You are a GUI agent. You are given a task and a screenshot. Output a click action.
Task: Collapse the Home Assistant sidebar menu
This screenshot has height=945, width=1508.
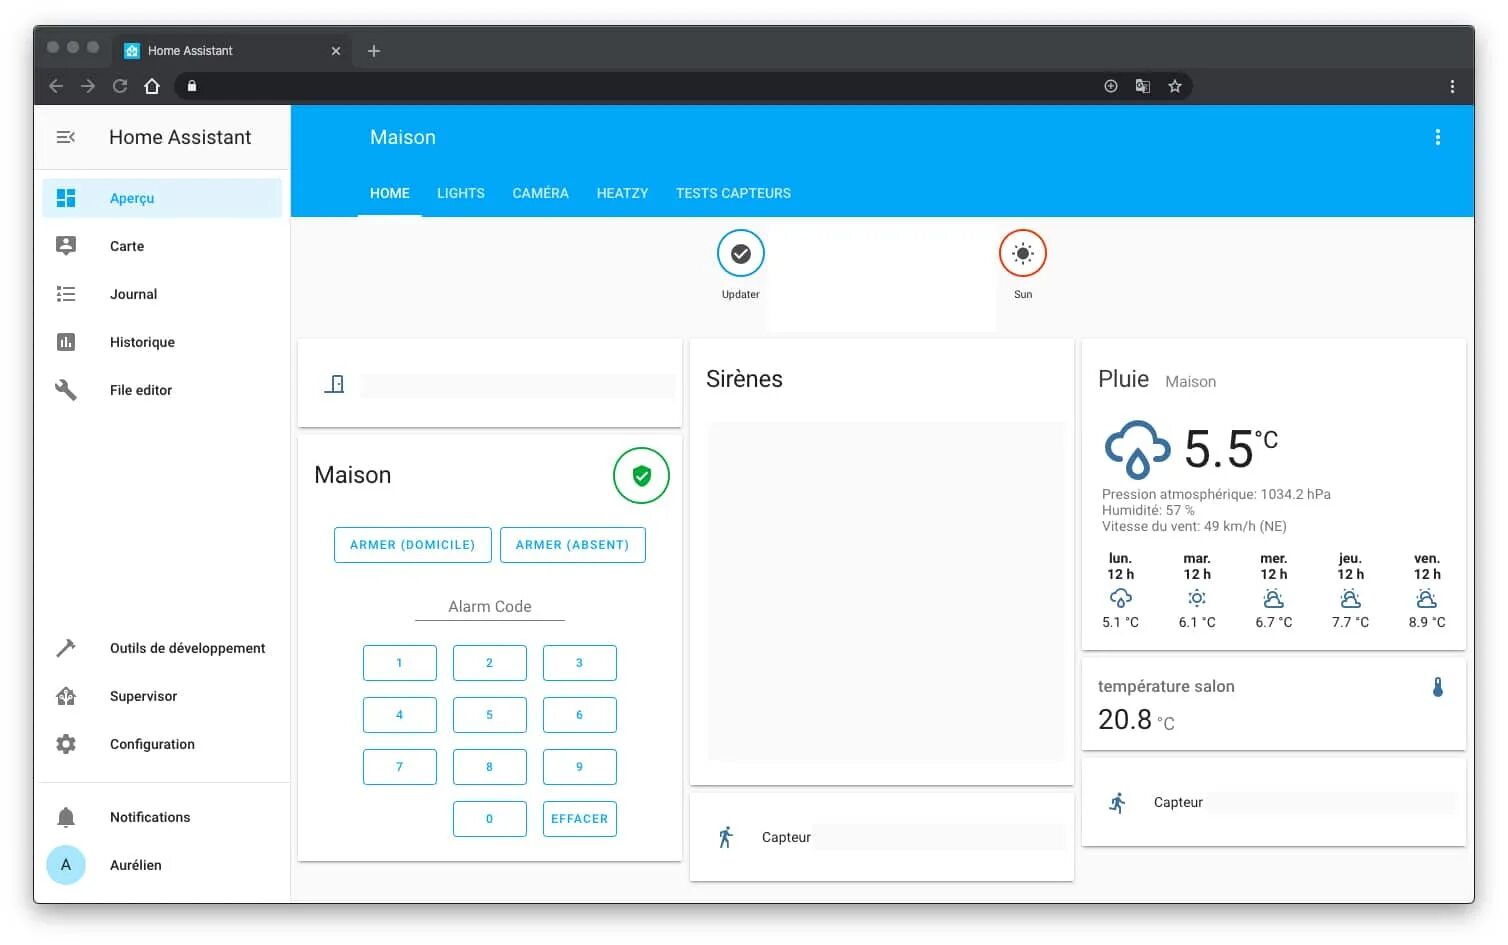[66, 137]
